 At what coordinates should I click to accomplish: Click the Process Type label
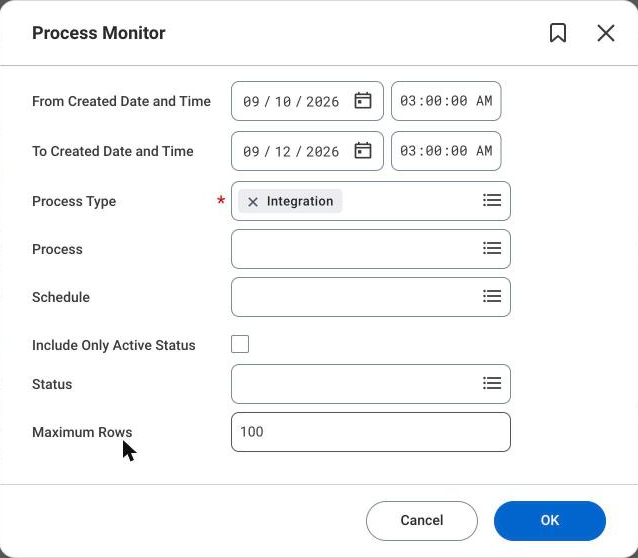[74, 201]
